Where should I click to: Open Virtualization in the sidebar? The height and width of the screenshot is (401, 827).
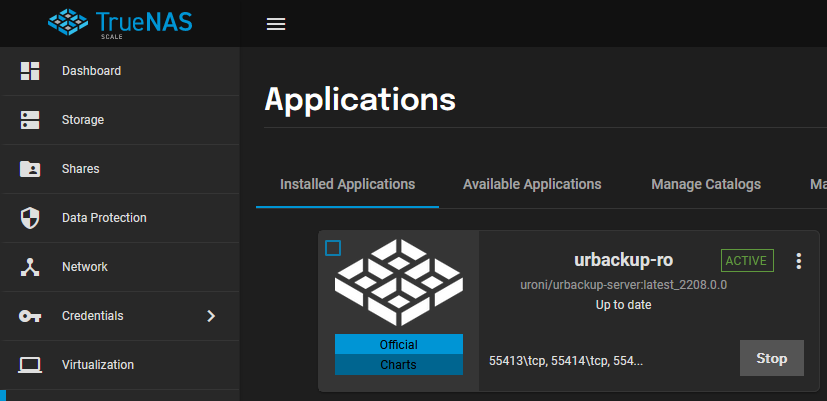click(x=121, y=365)
